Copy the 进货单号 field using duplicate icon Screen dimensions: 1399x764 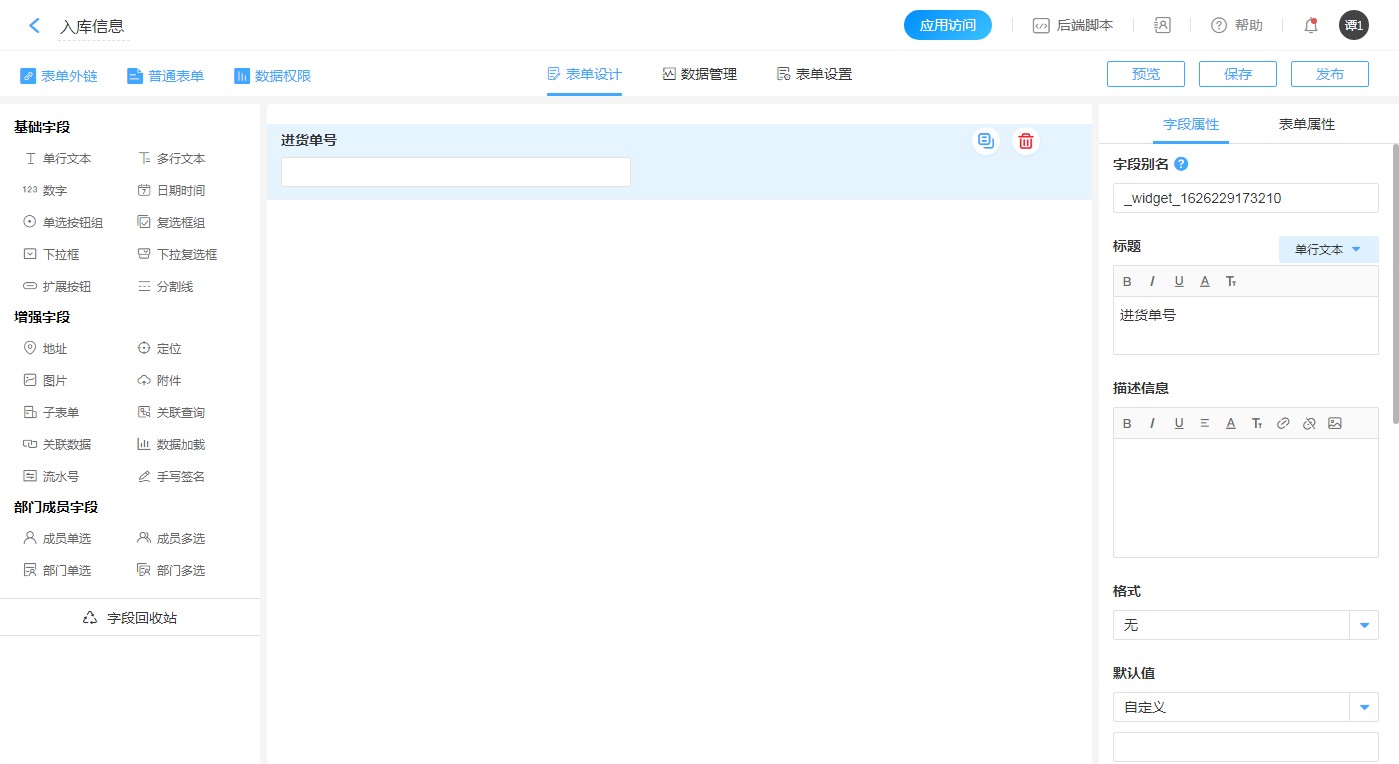(986, 141)
